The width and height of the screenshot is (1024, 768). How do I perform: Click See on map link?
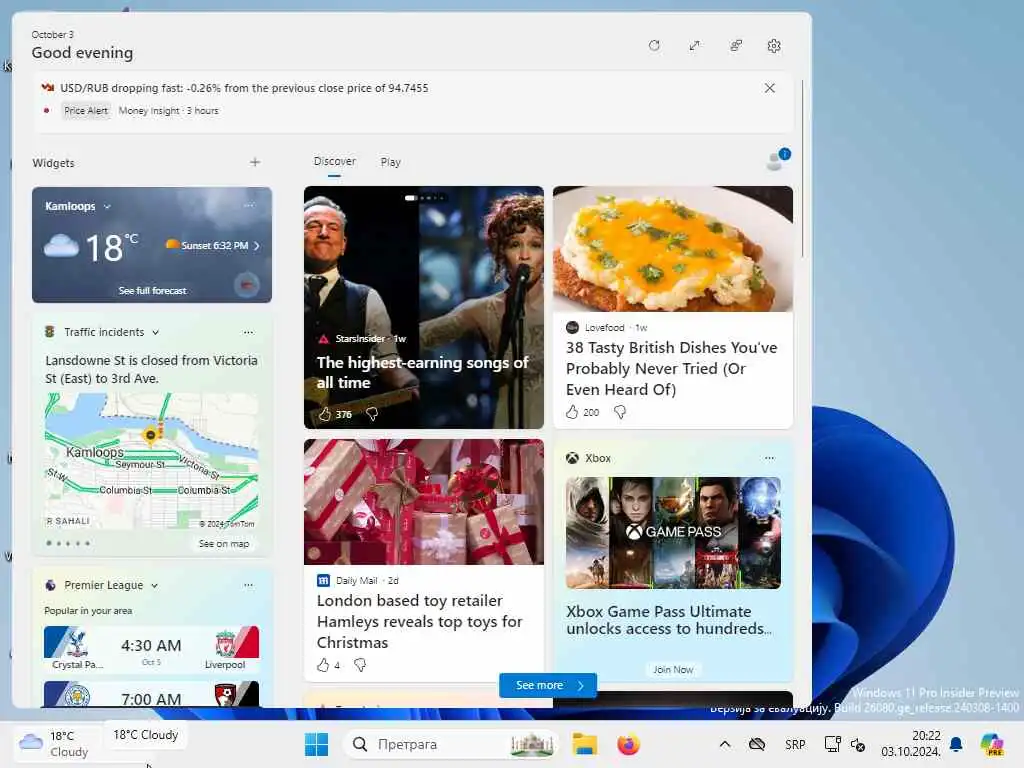[223, 543]
